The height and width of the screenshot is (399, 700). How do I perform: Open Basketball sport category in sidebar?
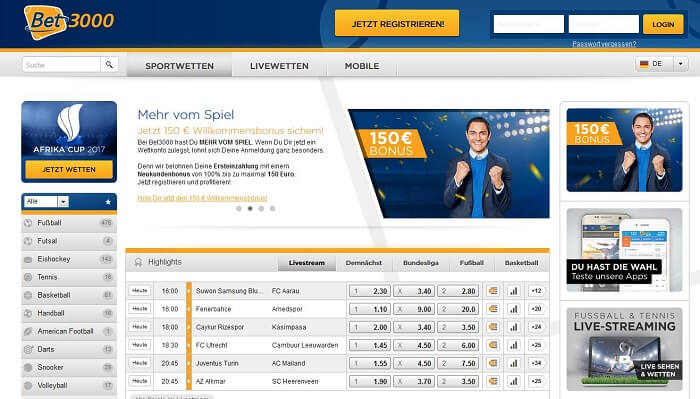pyautogui.click(x=69, y=295)
